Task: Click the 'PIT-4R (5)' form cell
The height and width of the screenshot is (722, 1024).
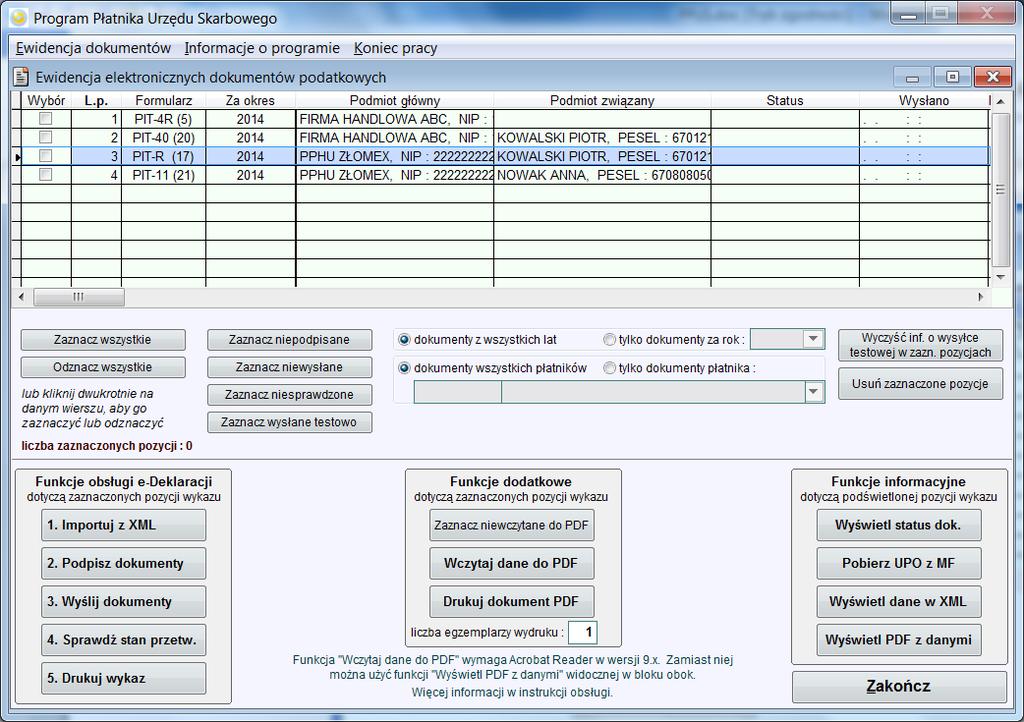Action: point(163,119)
